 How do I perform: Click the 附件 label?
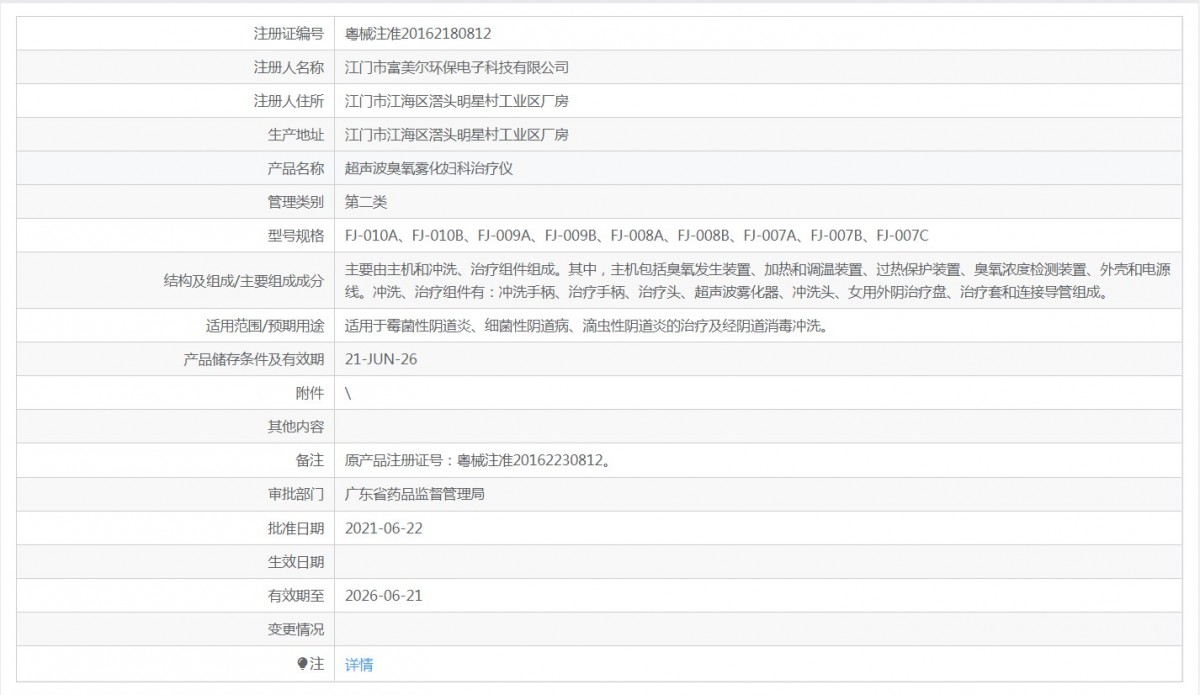pyautogui.click(x=310, y=394)
